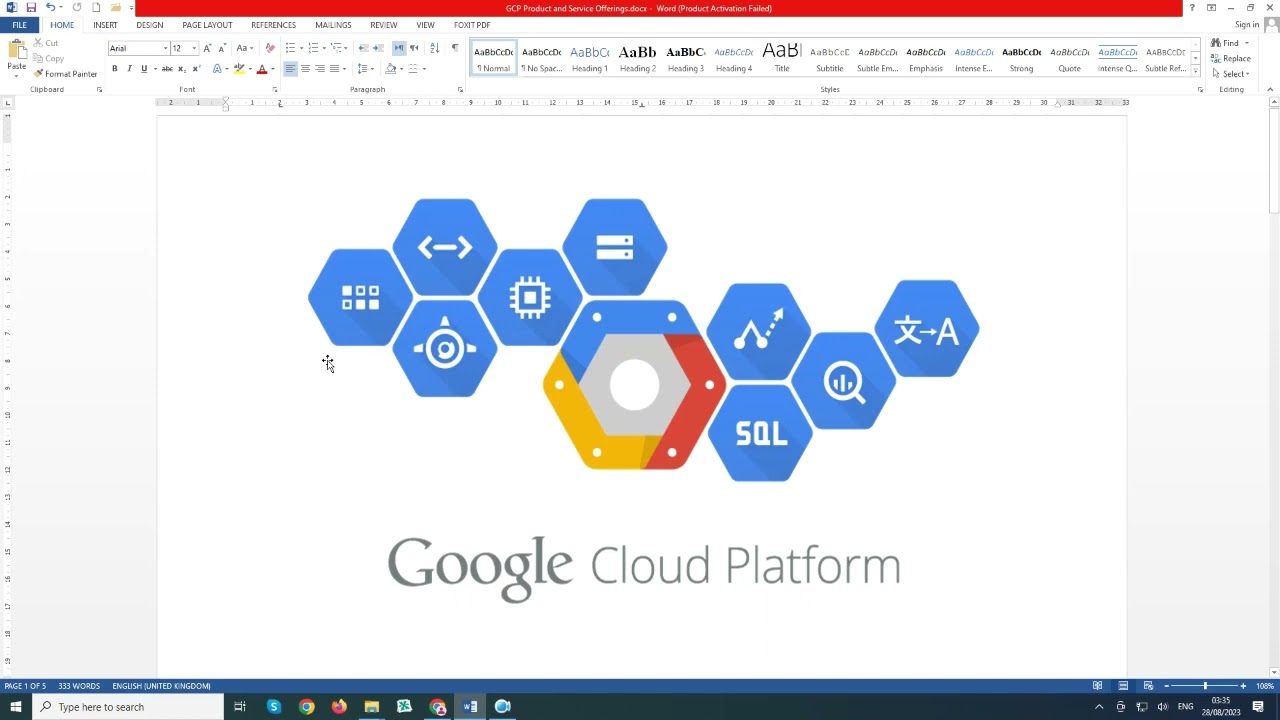Toggle left-to-right text direction
The width and height of the screenshot is (1280, 720).
[399, 48]
